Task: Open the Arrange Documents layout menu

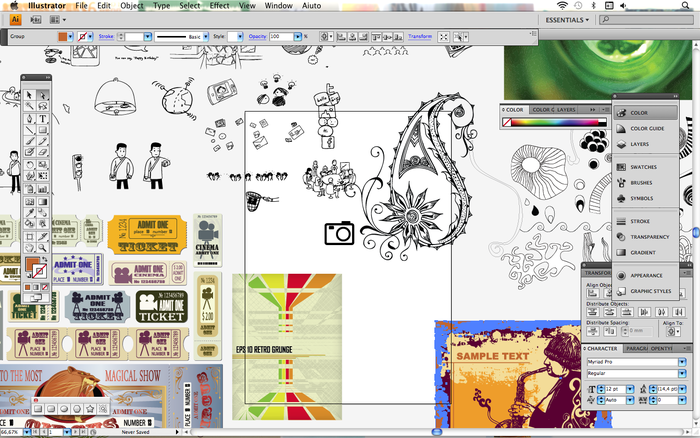Action: click(x=58, y=20)
